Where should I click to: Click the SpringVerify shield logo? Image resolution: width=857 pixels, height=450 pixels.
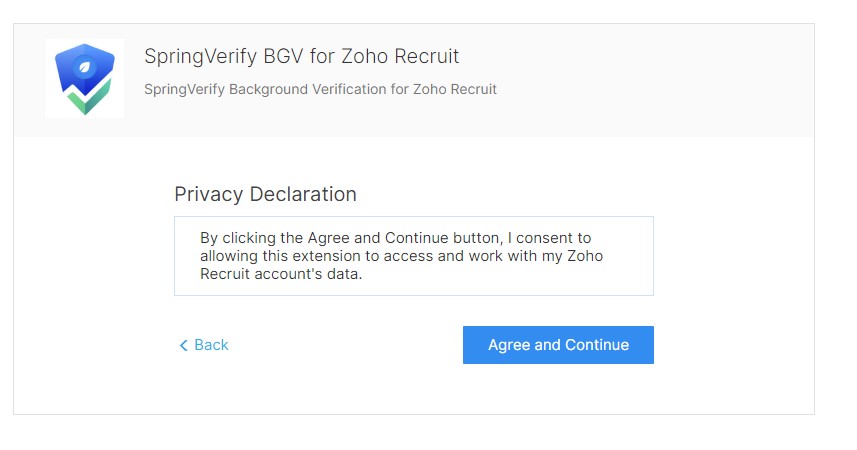(85, 79)
